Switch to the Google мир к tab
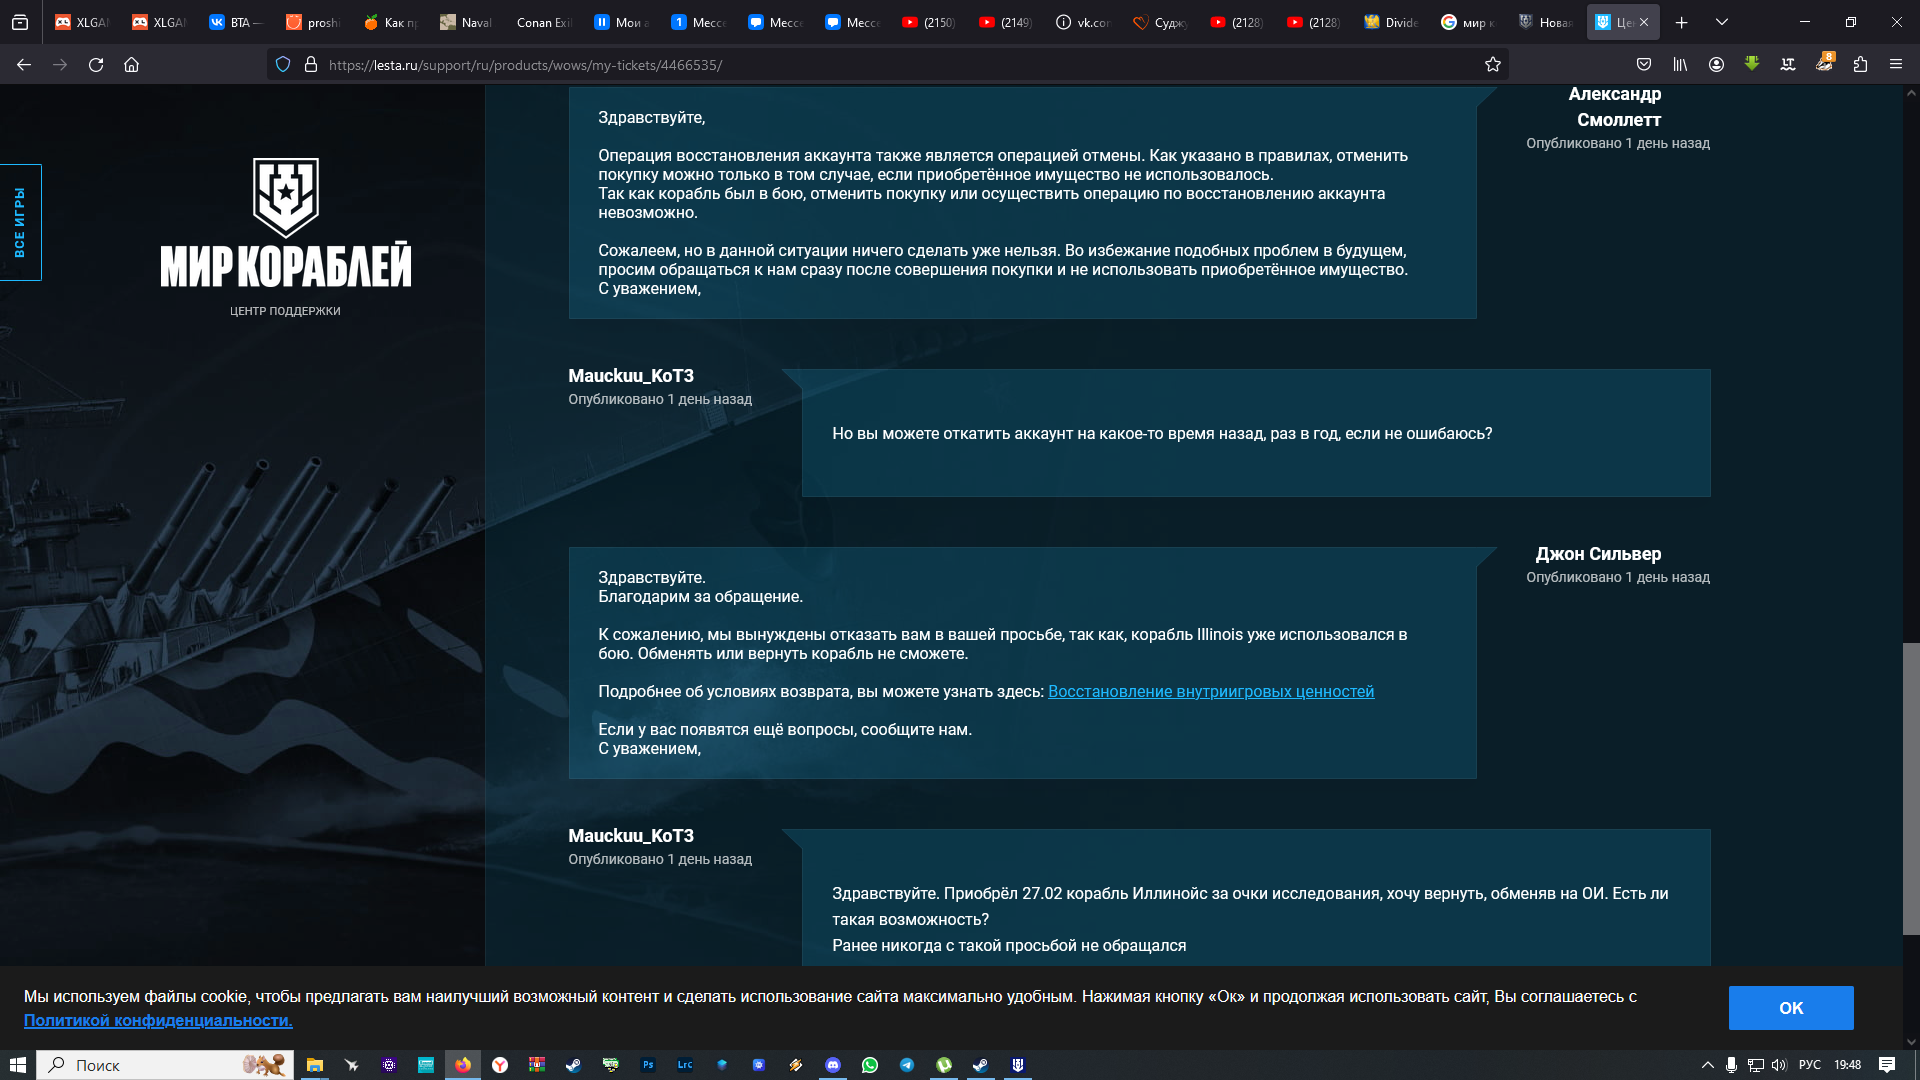The width and height of the screenshot is (1920, 1080). 1467,22
